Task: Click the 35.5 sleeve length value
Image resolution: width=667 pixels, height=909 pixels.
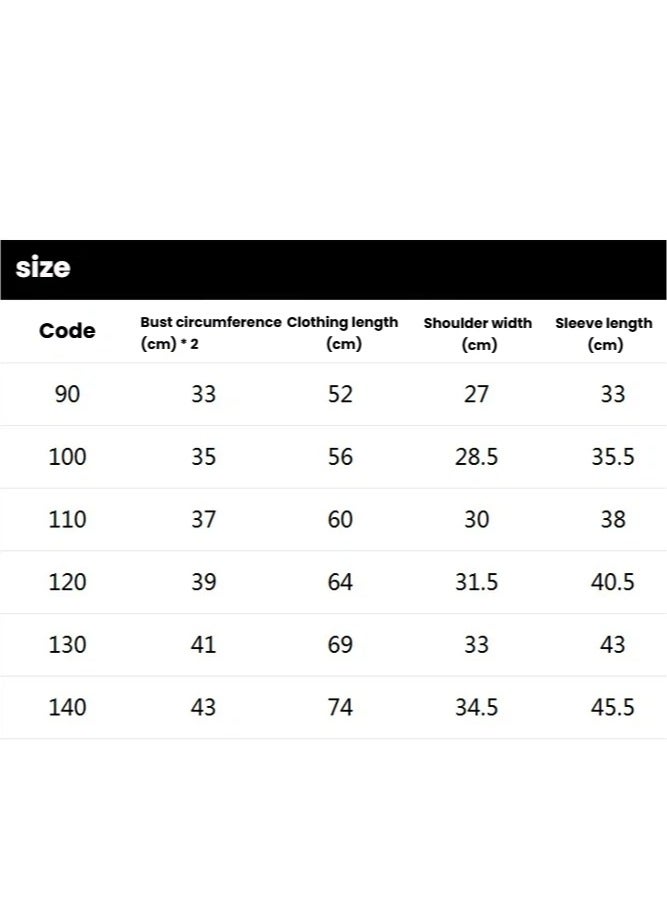Action: tap(612, 457)
